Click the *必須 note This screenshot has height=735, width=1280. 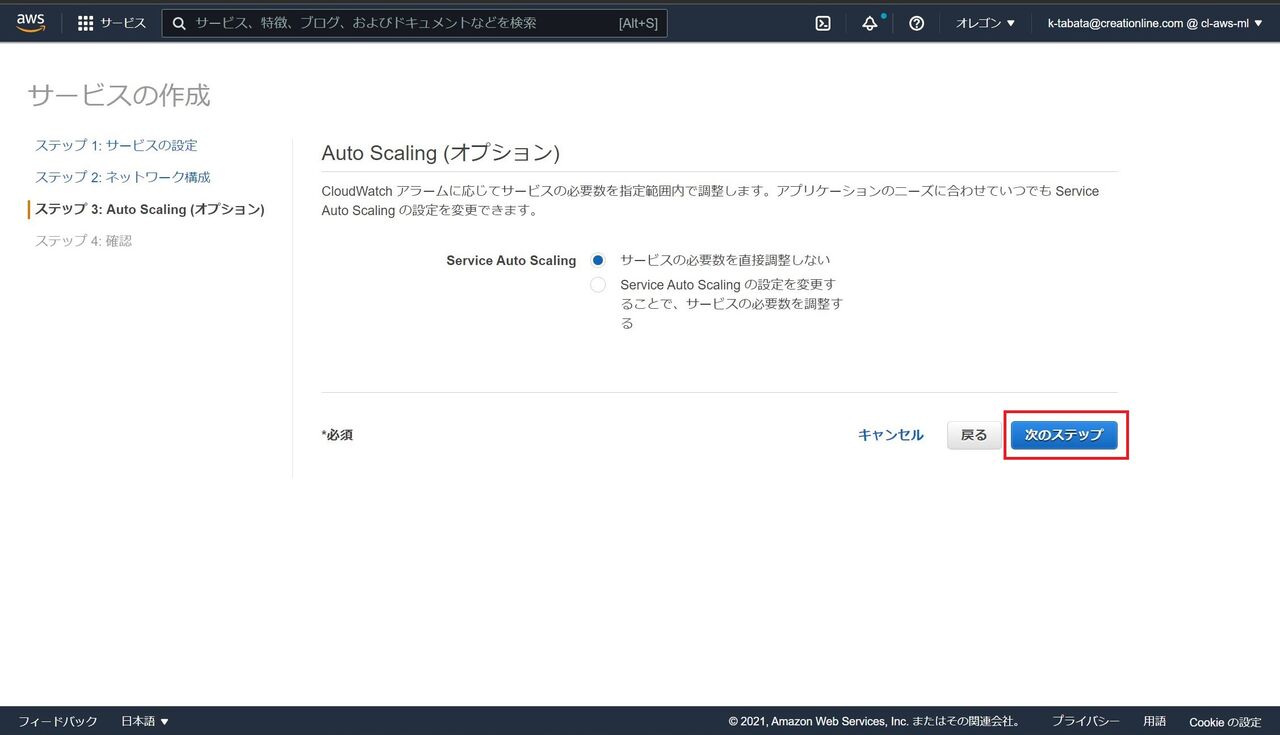click(337, 435)
